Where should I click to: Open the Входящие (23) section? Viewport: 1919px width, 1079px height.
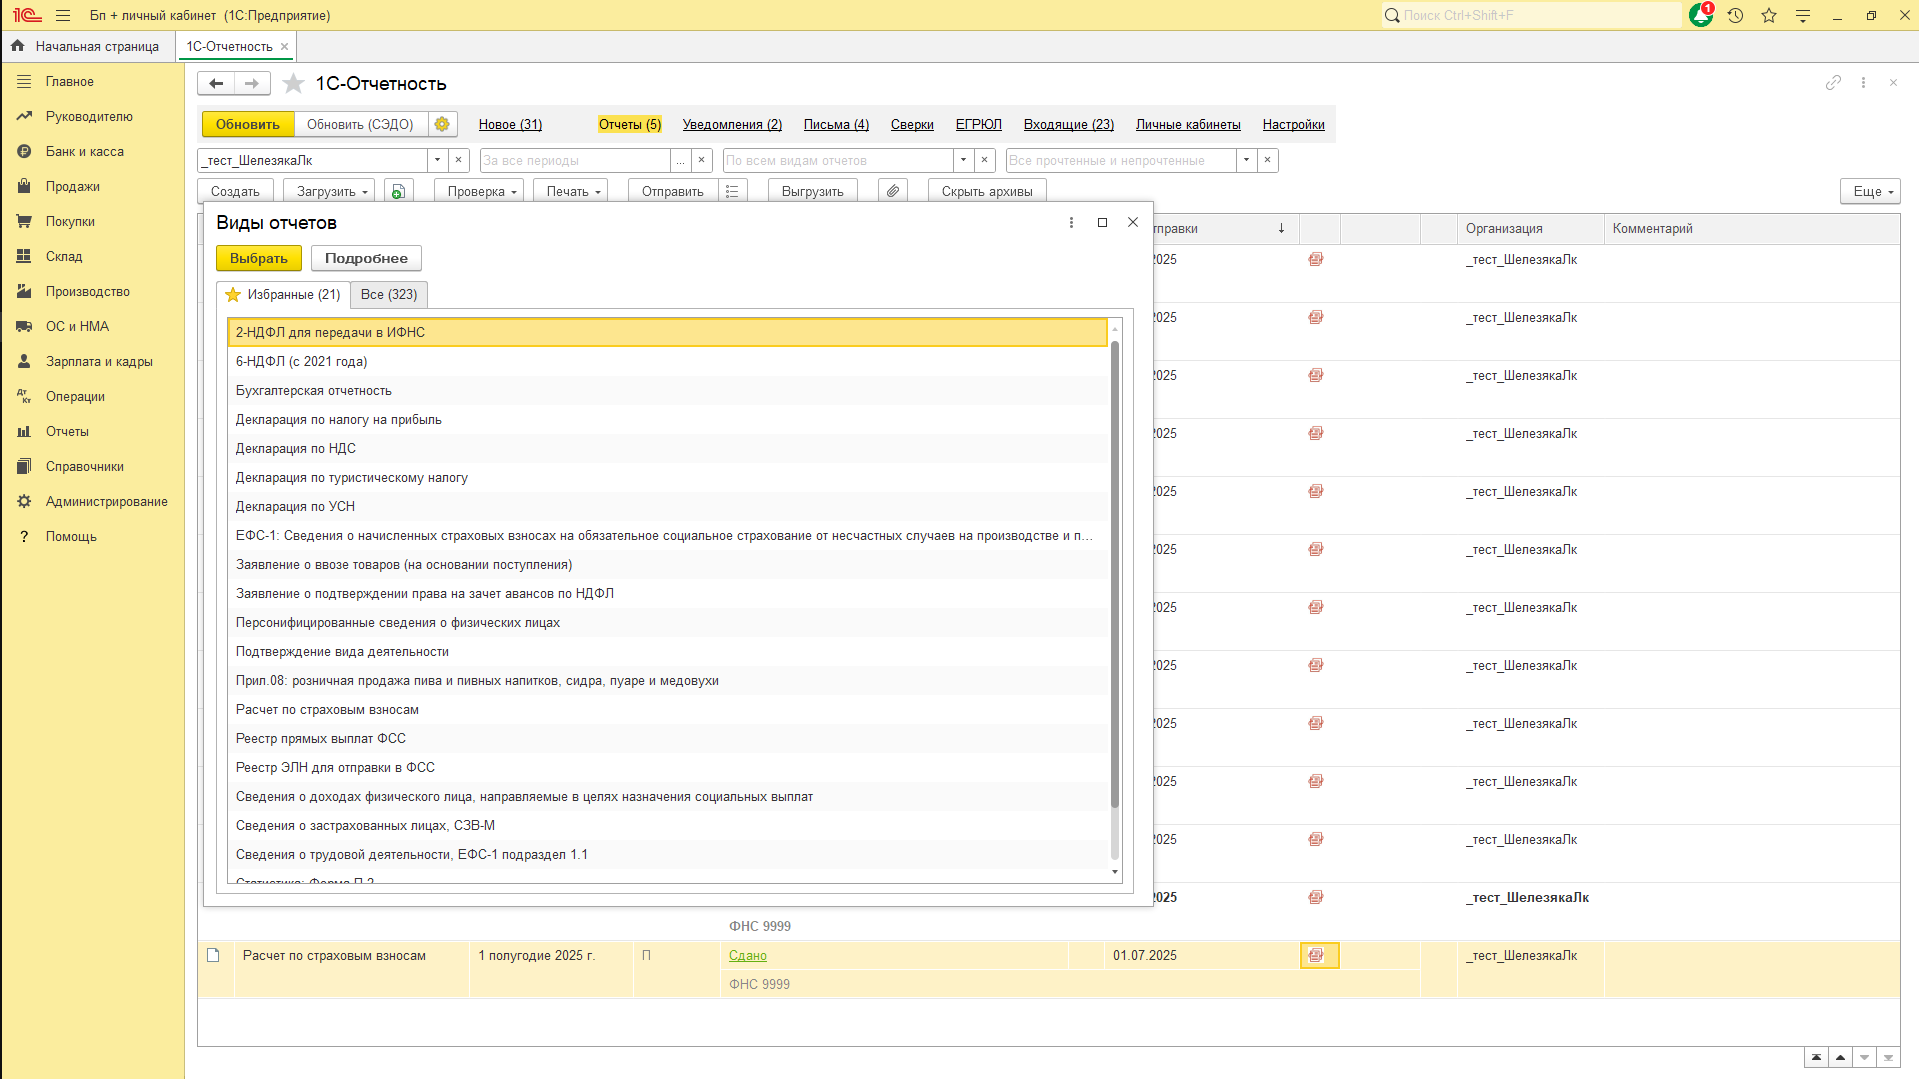pos(1068,124)
